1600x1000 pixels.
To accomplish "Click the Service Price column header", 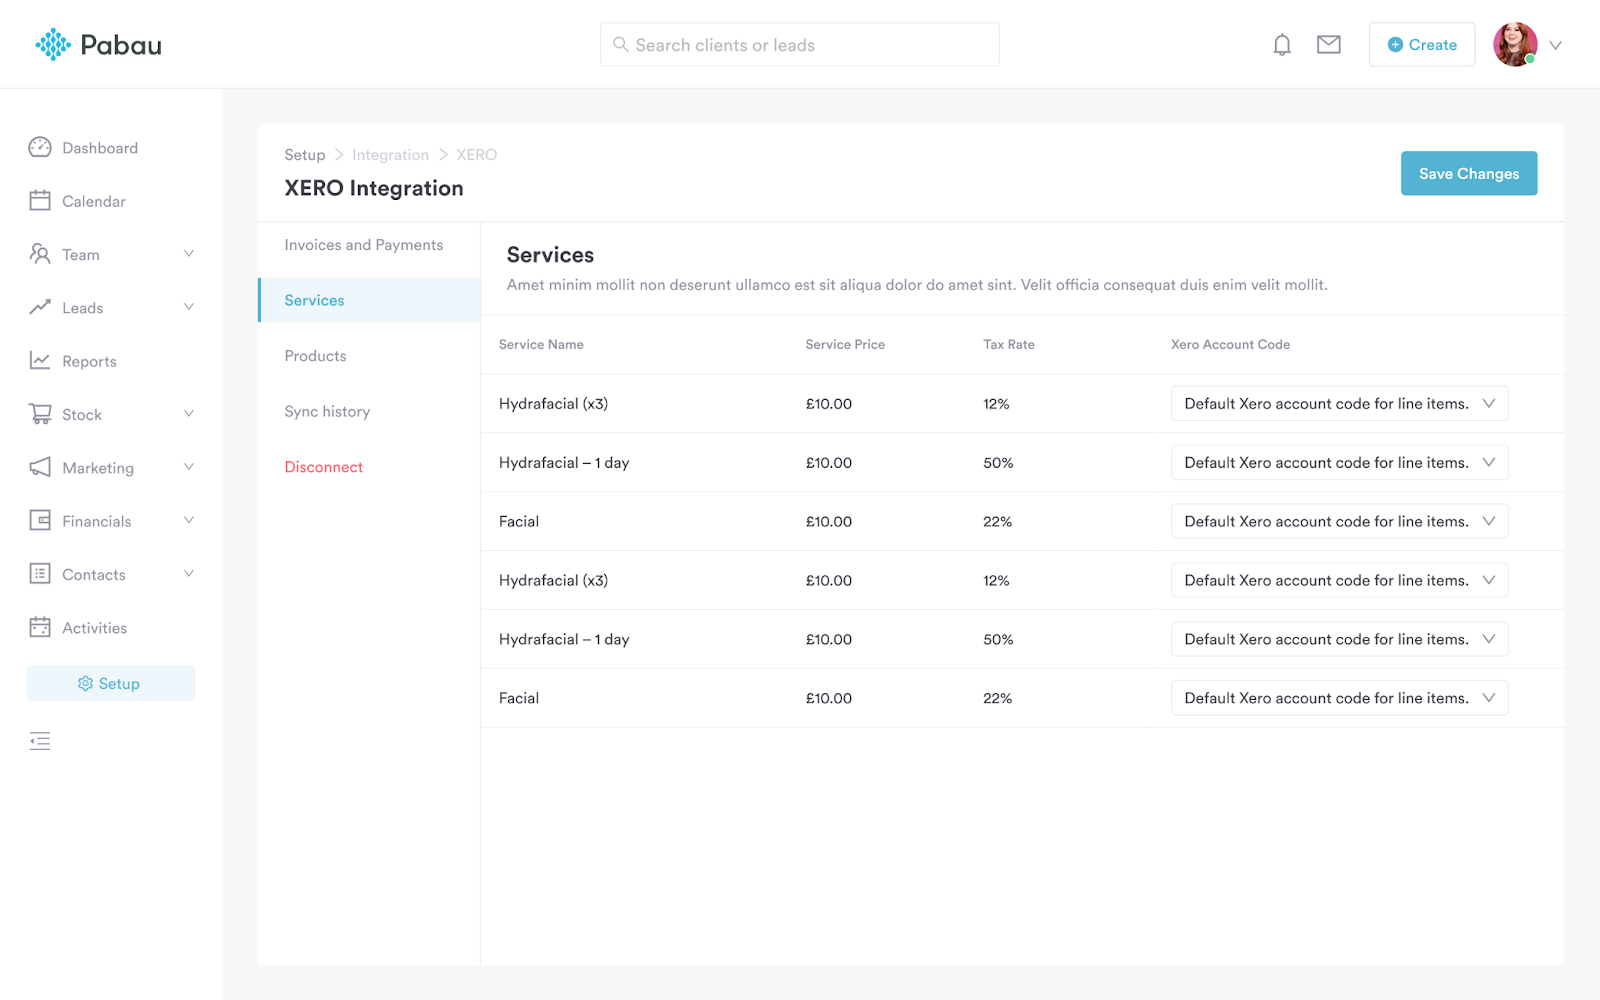I will (x=845, y=344).
